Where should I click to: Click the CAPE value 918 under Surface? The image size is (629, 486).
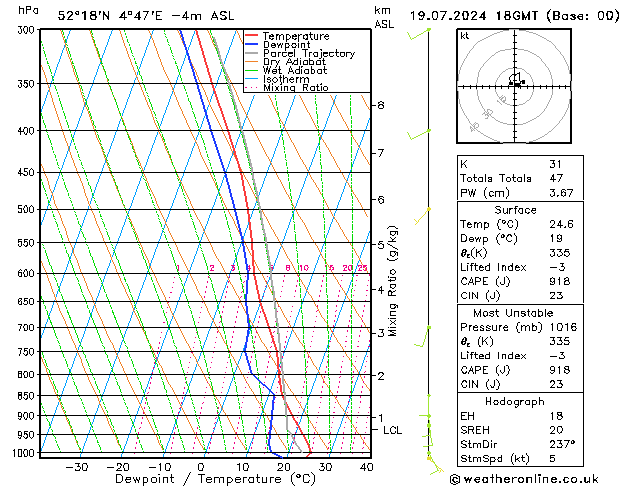[x=559, y=281]
